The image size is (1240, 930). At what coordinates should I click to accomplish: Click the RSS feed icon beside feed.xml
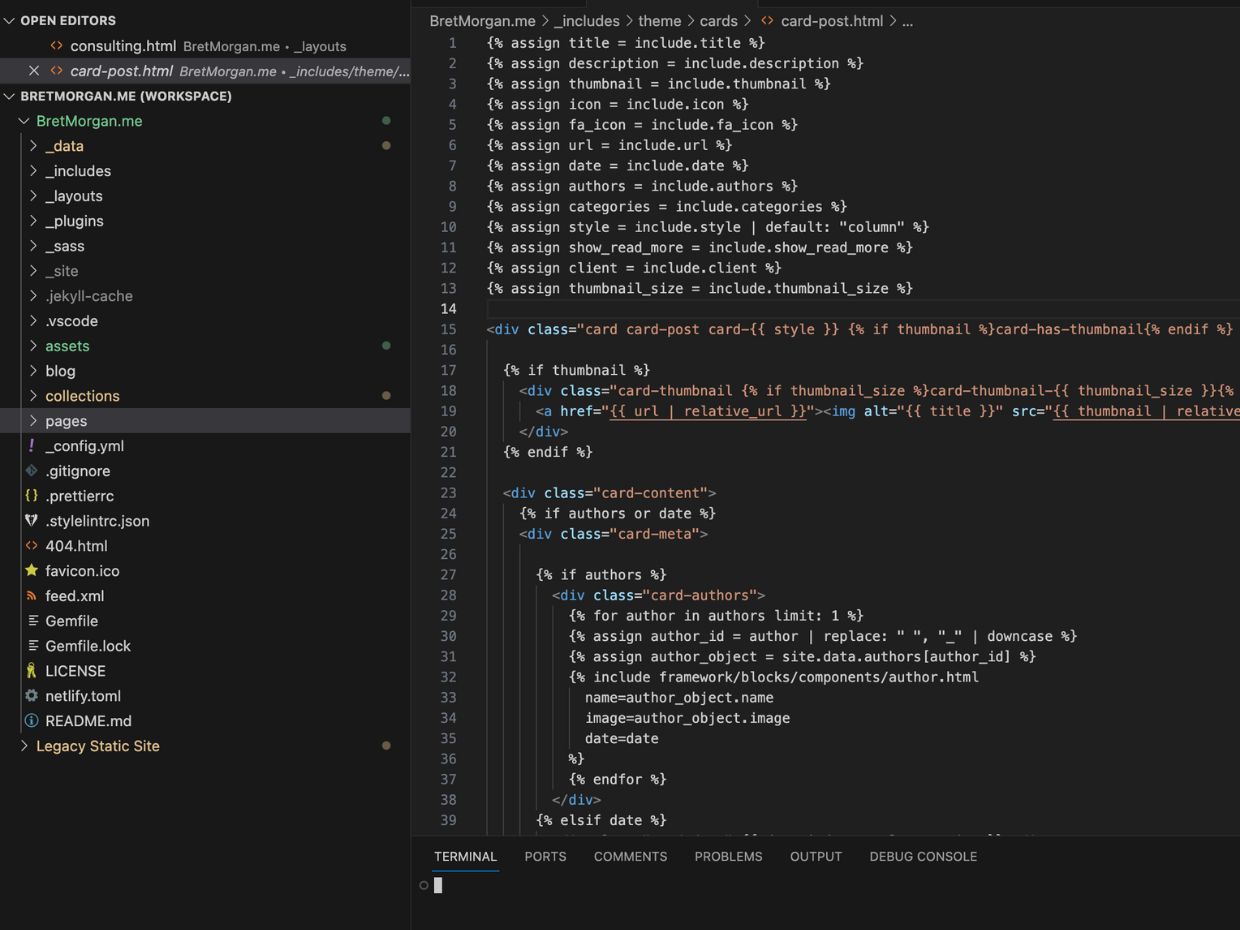tap(31, 595)
